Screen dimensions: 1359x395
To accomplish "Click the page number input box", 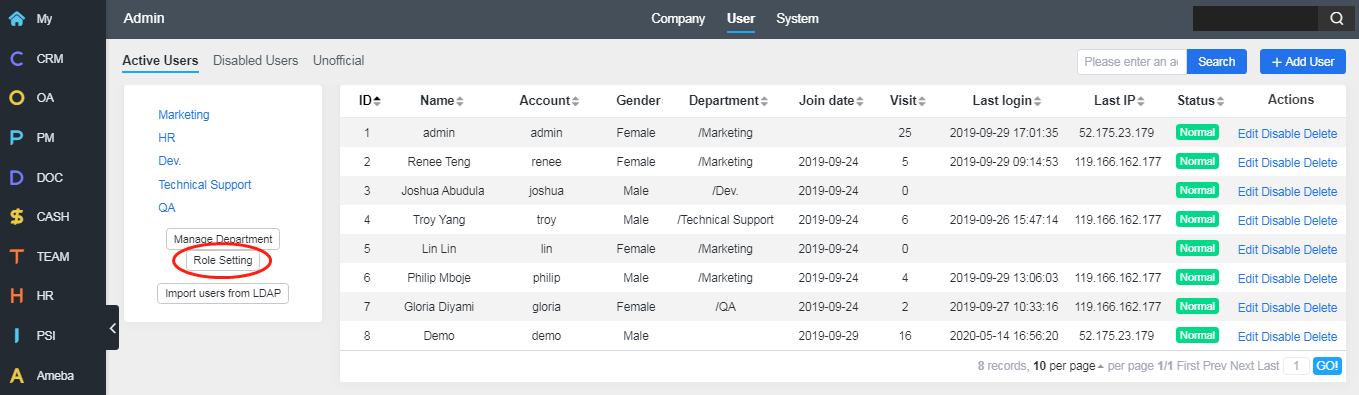I will pos(1296,366).
